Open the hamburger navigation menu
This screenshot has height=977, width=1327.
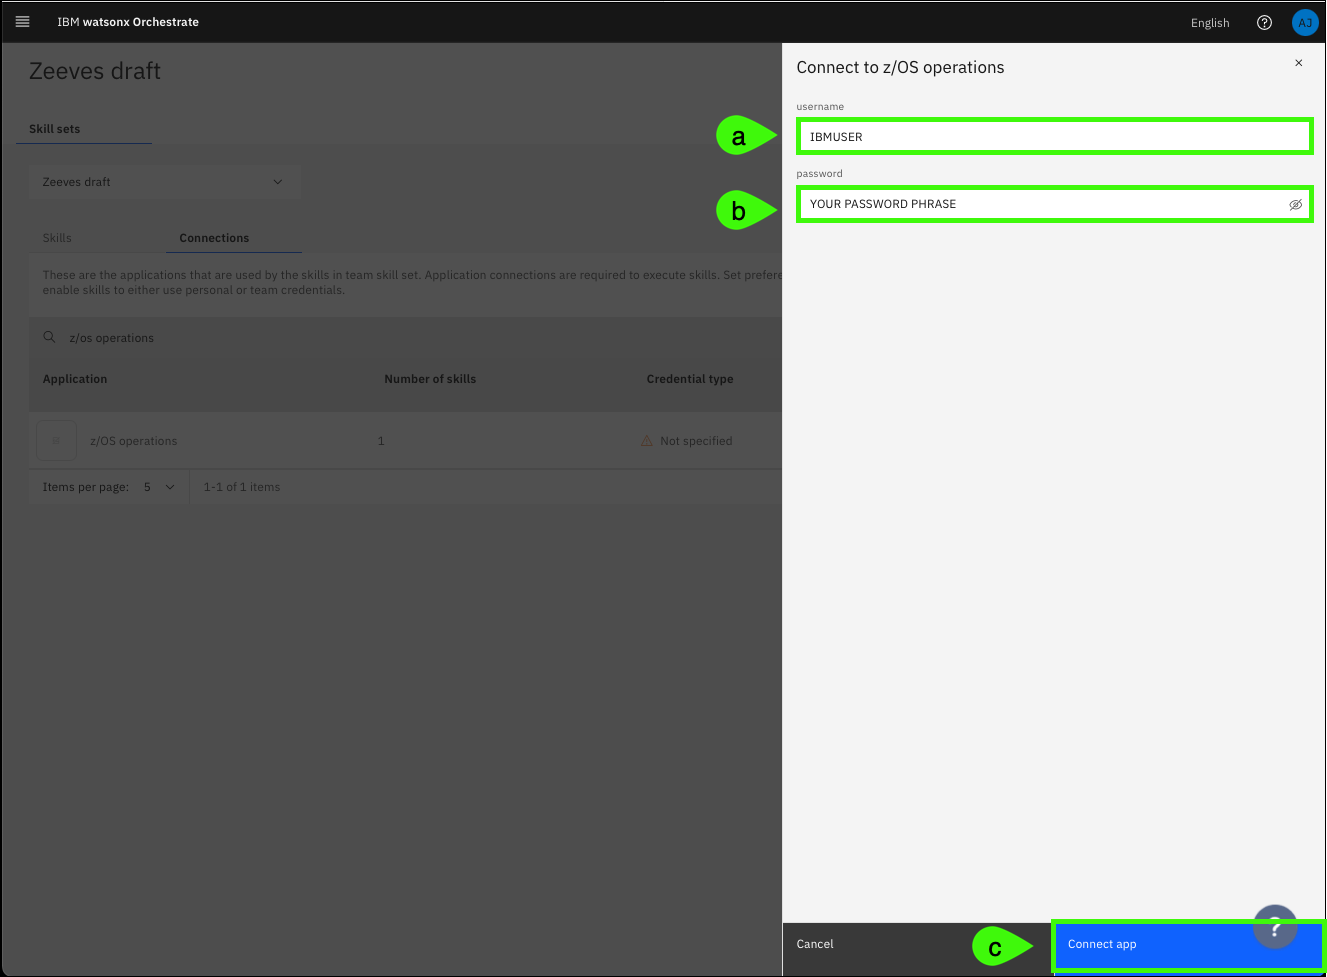coord(22,22)
